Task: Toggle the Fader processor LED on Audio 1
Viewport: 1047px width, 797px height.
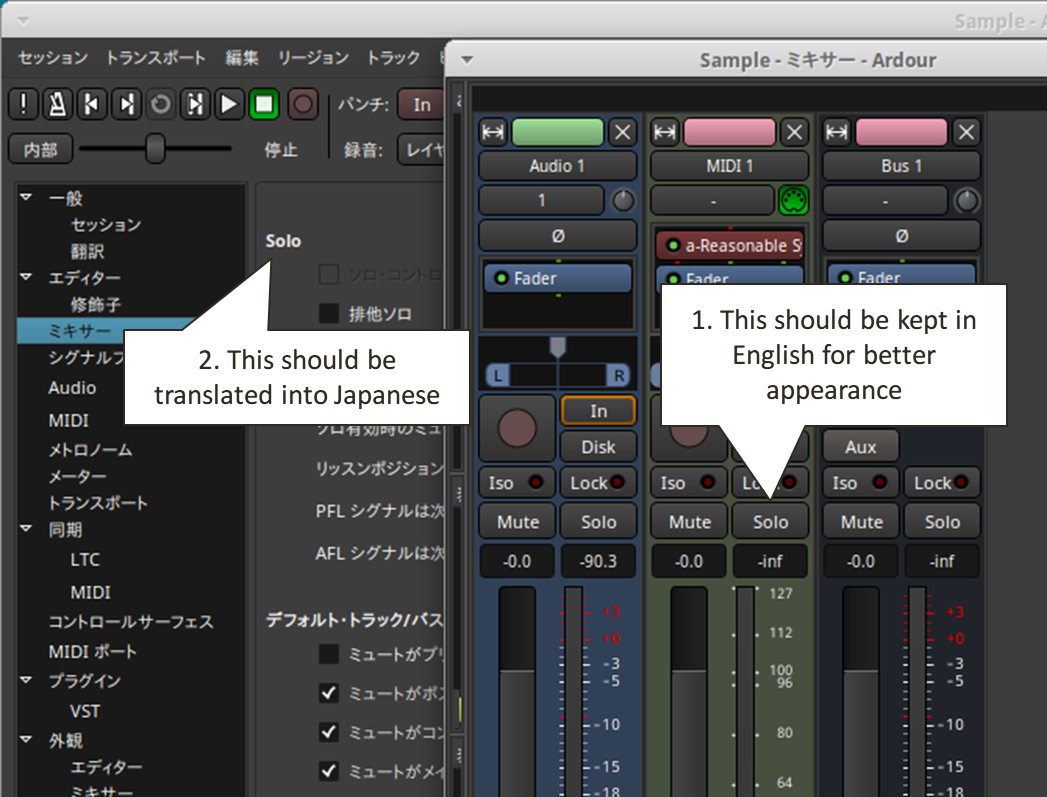Action: coord(501,278)
